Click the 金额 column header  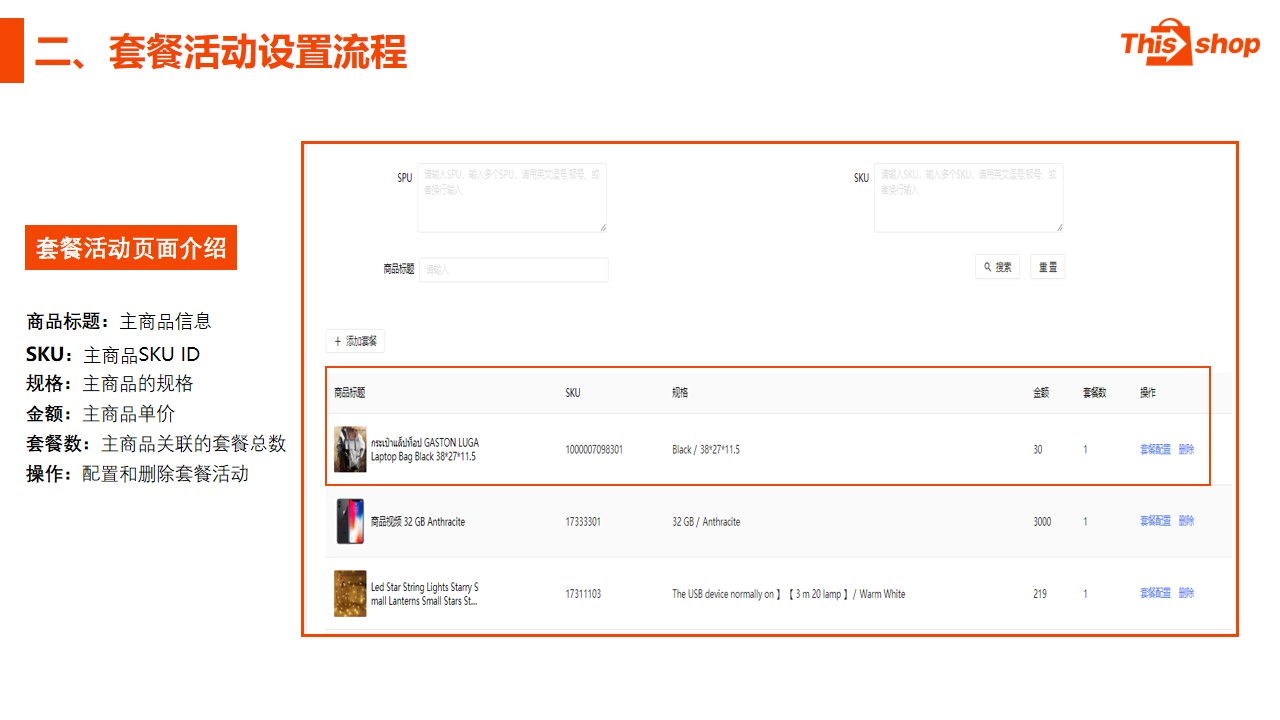click(x=1041, y=393)
